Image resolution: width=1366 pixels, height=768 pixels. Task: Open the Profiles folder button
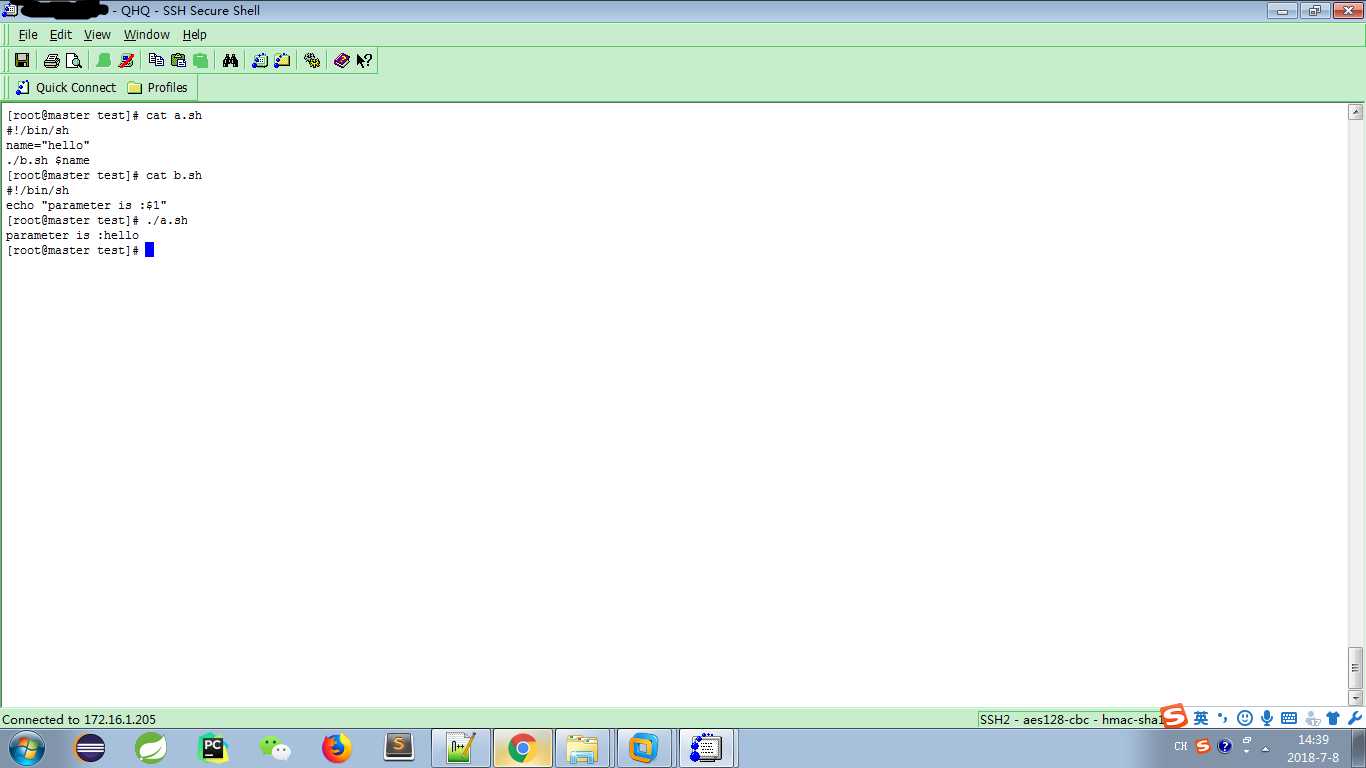coord(157,88)
